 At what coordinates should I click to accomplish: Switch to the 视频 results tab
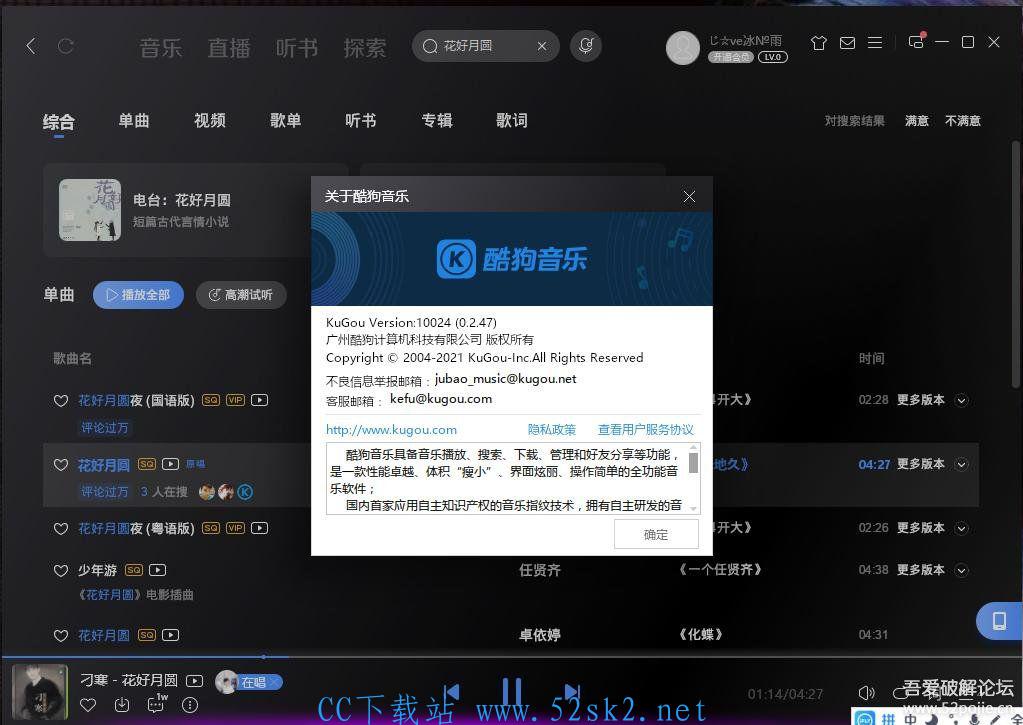pyautogui.click(x=209, y=120)
